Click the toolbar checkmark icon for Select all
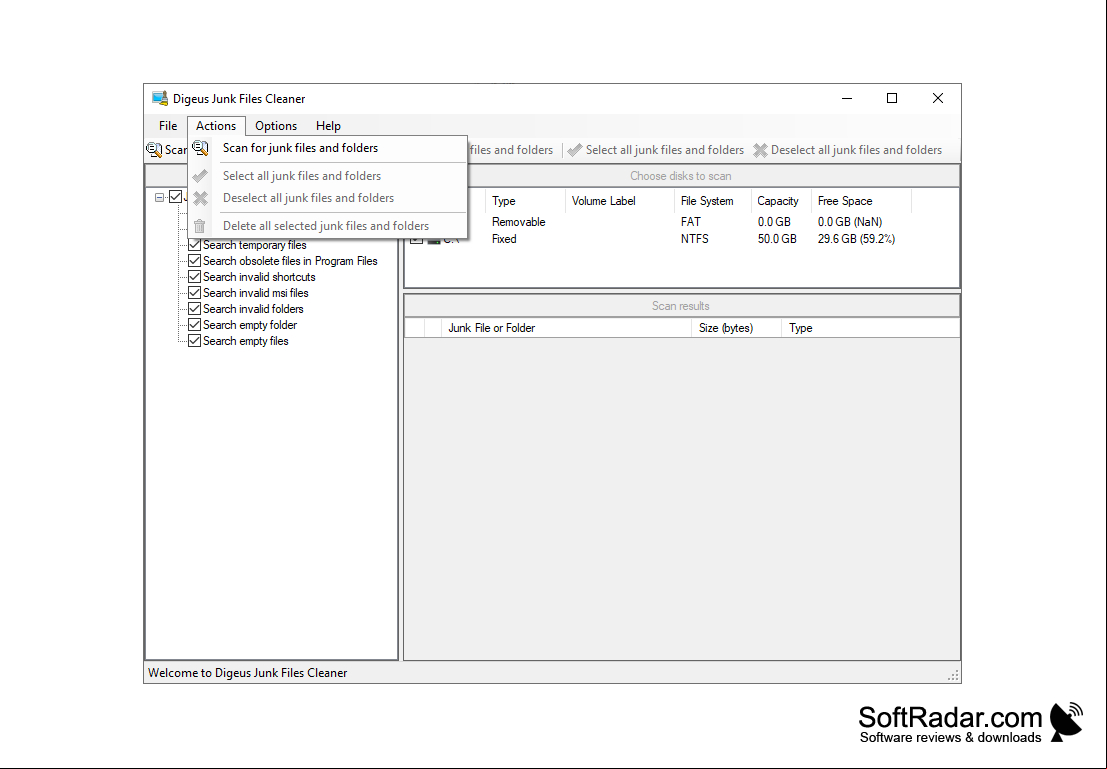 pos(575,150)
